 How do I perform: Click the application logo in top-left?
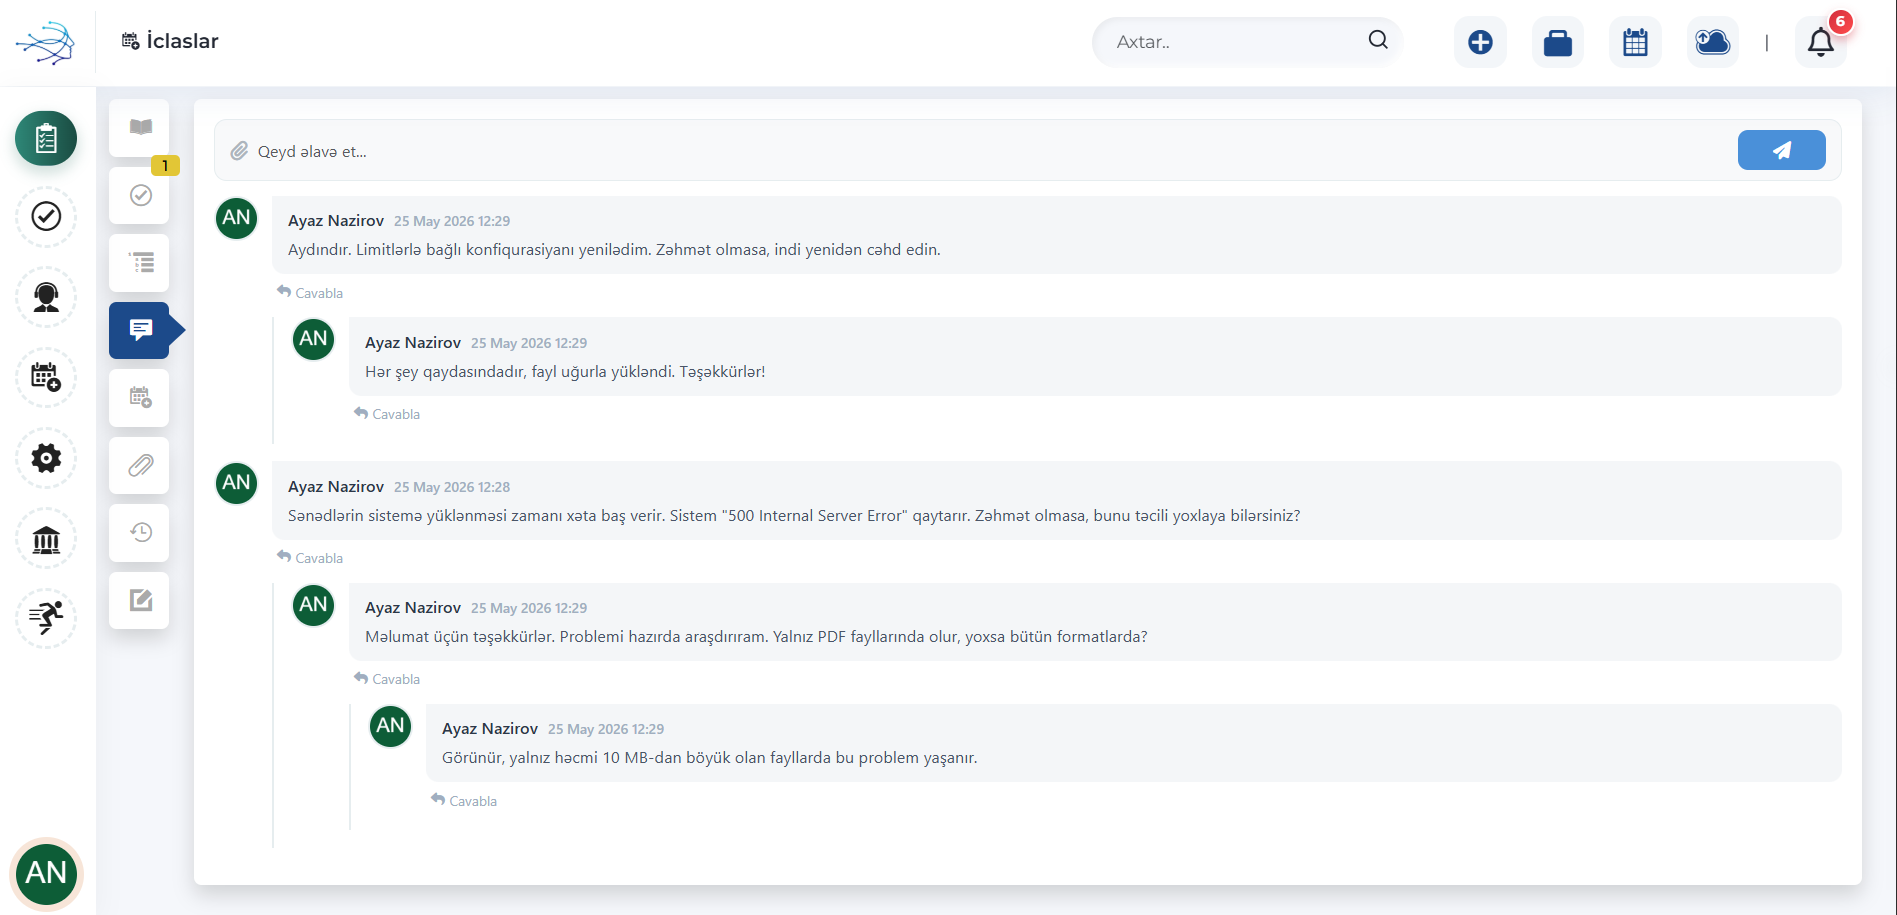[x=46, y=42]
